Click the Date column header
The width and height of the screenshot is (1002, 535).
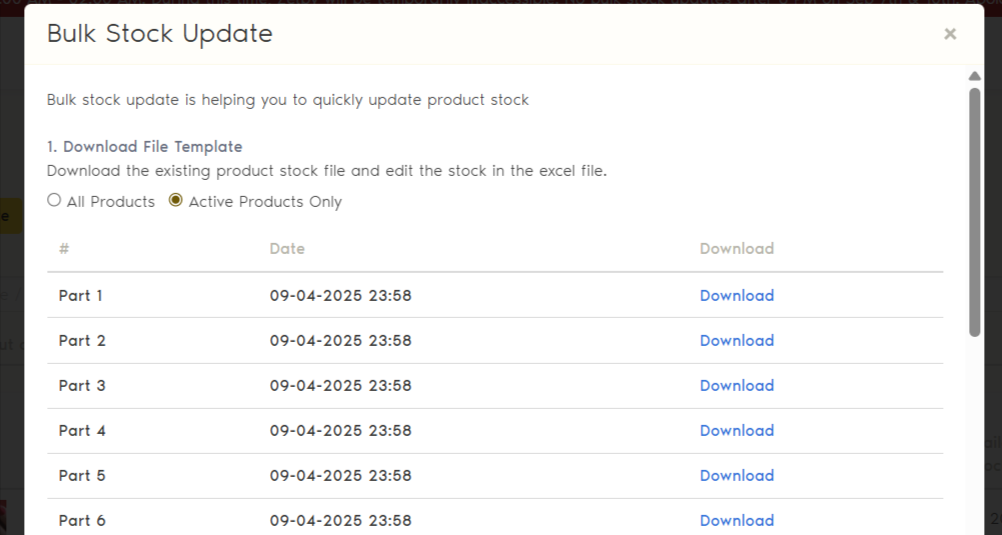(287, 248)
